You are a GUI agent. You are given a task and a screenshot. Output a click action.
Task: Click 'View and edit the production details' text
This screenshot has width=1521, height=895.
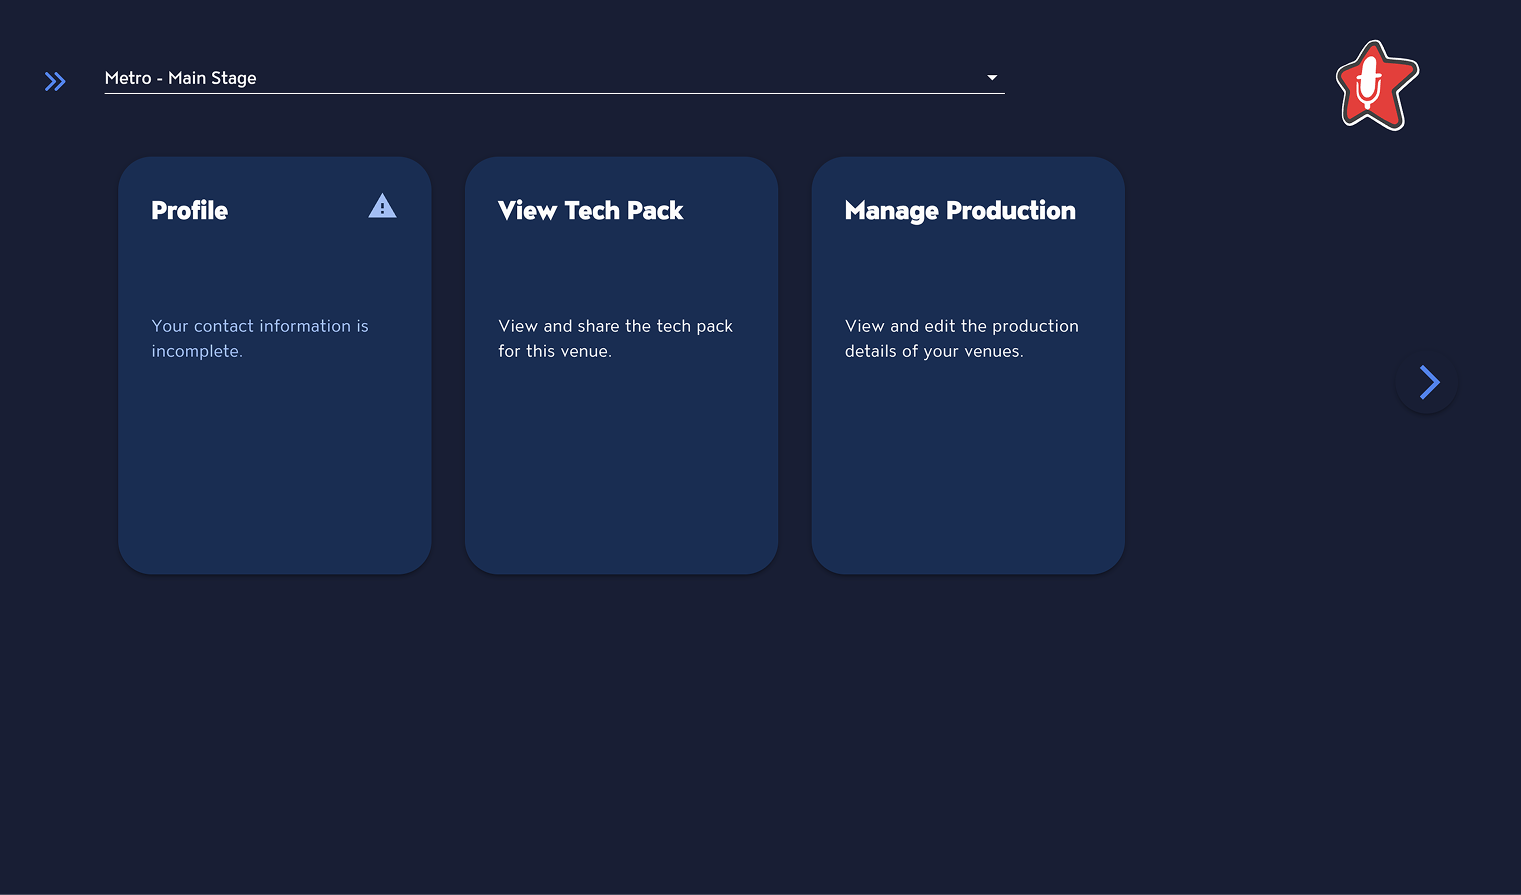(962, 338)
